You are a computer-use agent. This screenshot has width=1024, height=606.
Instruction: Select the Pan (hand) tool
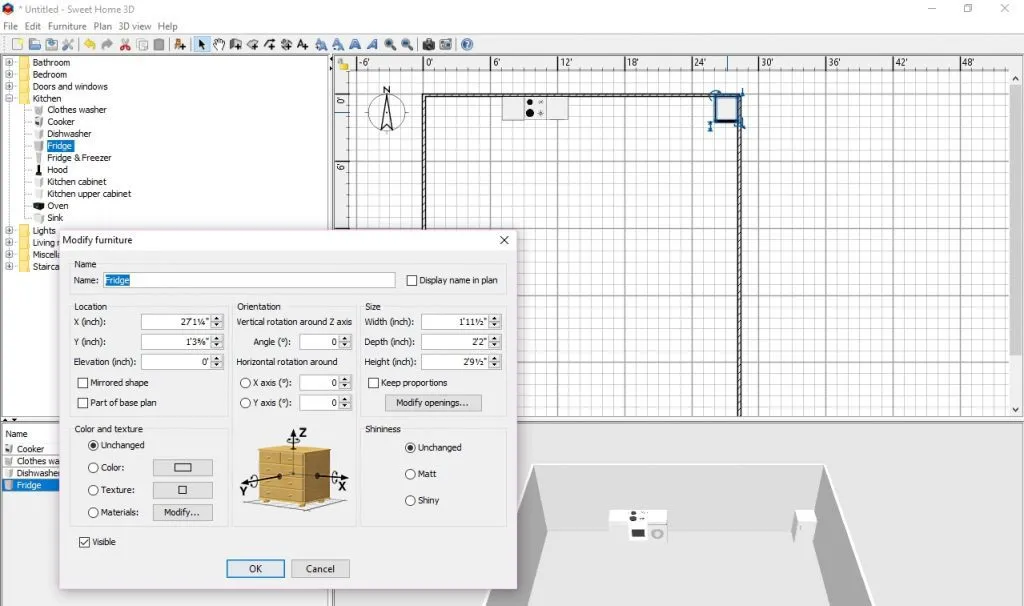coord(219,44)
